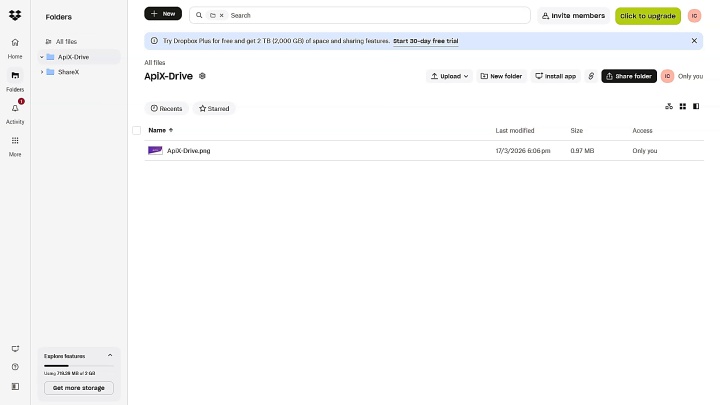This screenshot has height=405, width=720.
Task: Sort by Last modified column
Action: point(515,130)
